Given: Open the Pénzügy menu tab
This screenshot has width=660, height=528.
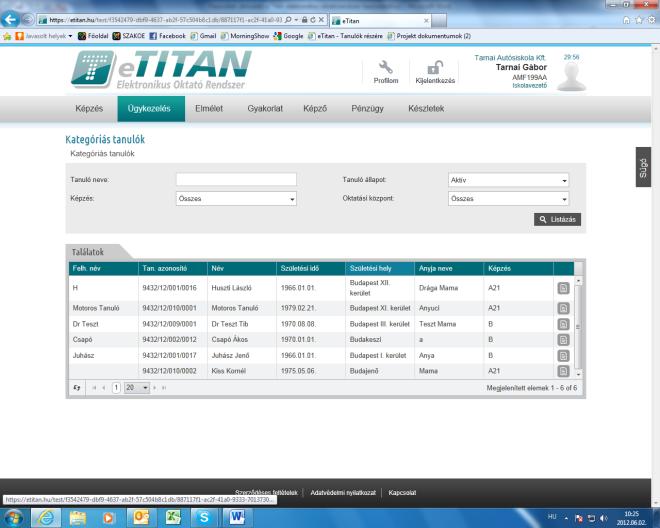Looking at the screenshot, I should coord(367,109).
